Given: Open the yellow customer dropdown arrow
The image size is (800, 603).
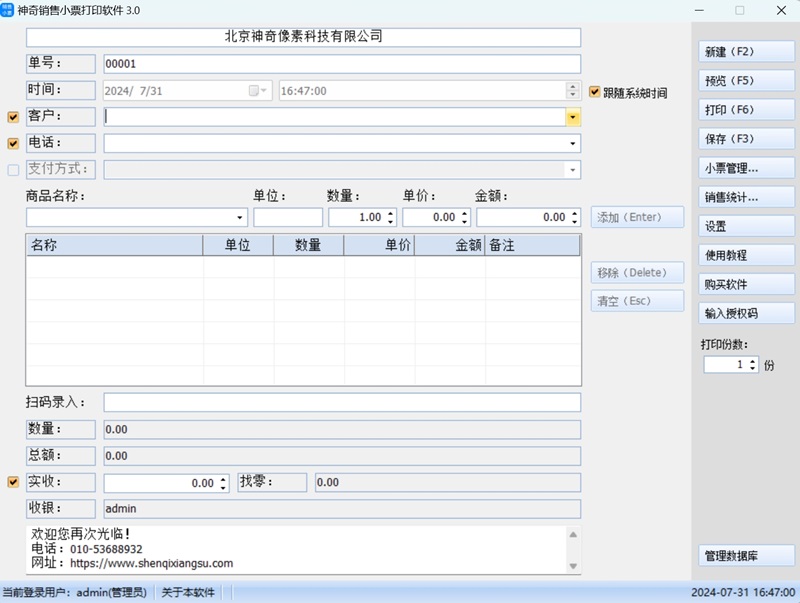Looking at the screenshot, I should click(x=572, y=116).
